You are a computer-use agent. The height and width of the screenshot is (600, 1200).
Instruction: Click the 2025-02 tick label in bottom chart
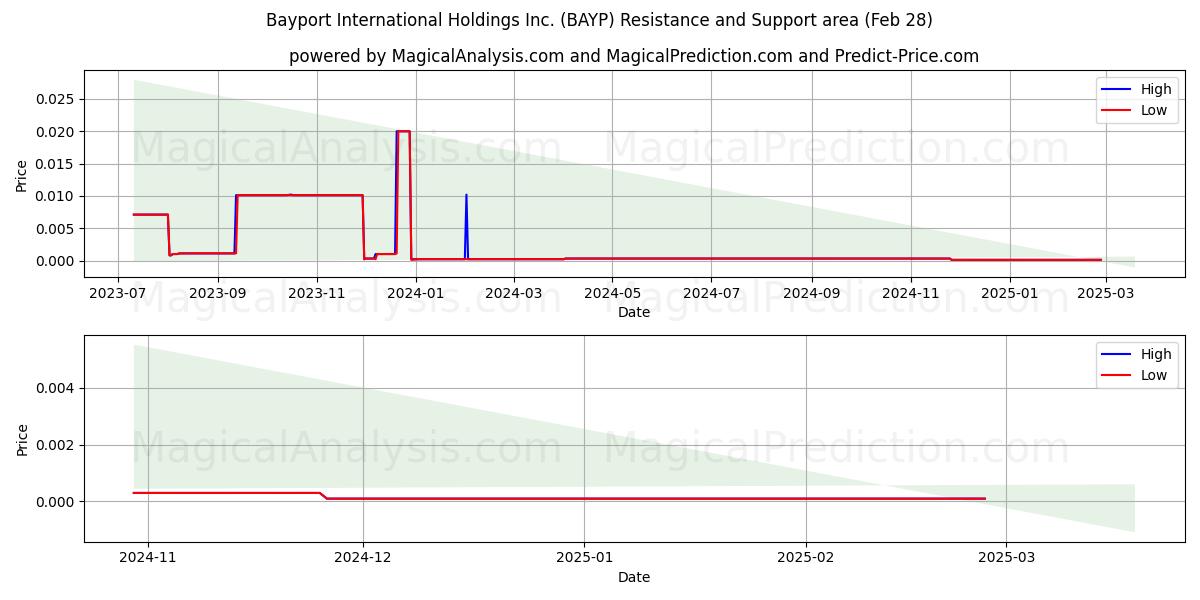[x=805, y=559]
